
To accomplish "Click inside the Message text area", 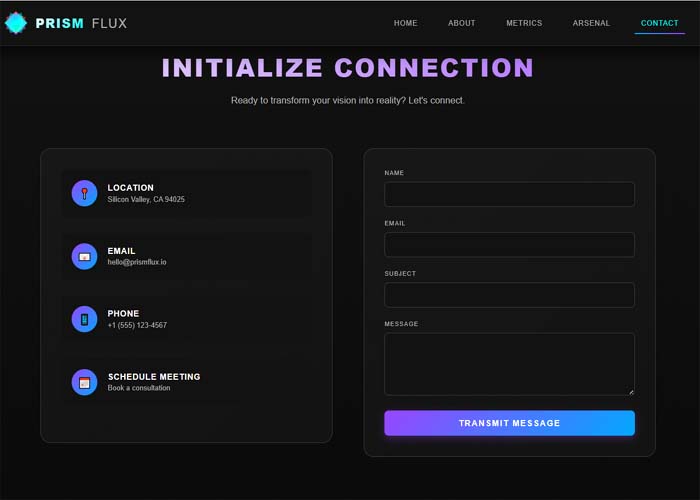I will click(509, 363).
